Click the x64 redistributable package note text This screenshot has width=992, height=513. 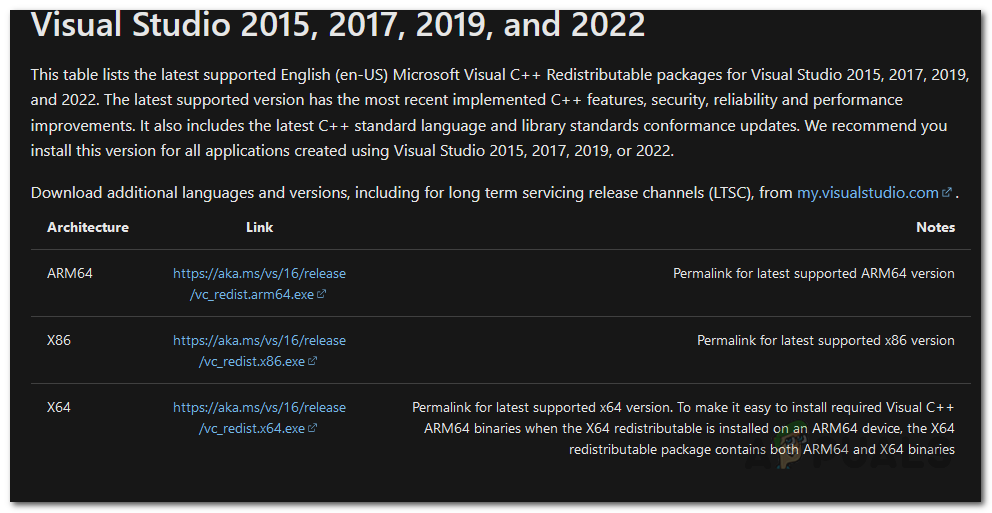pos(683,428)
